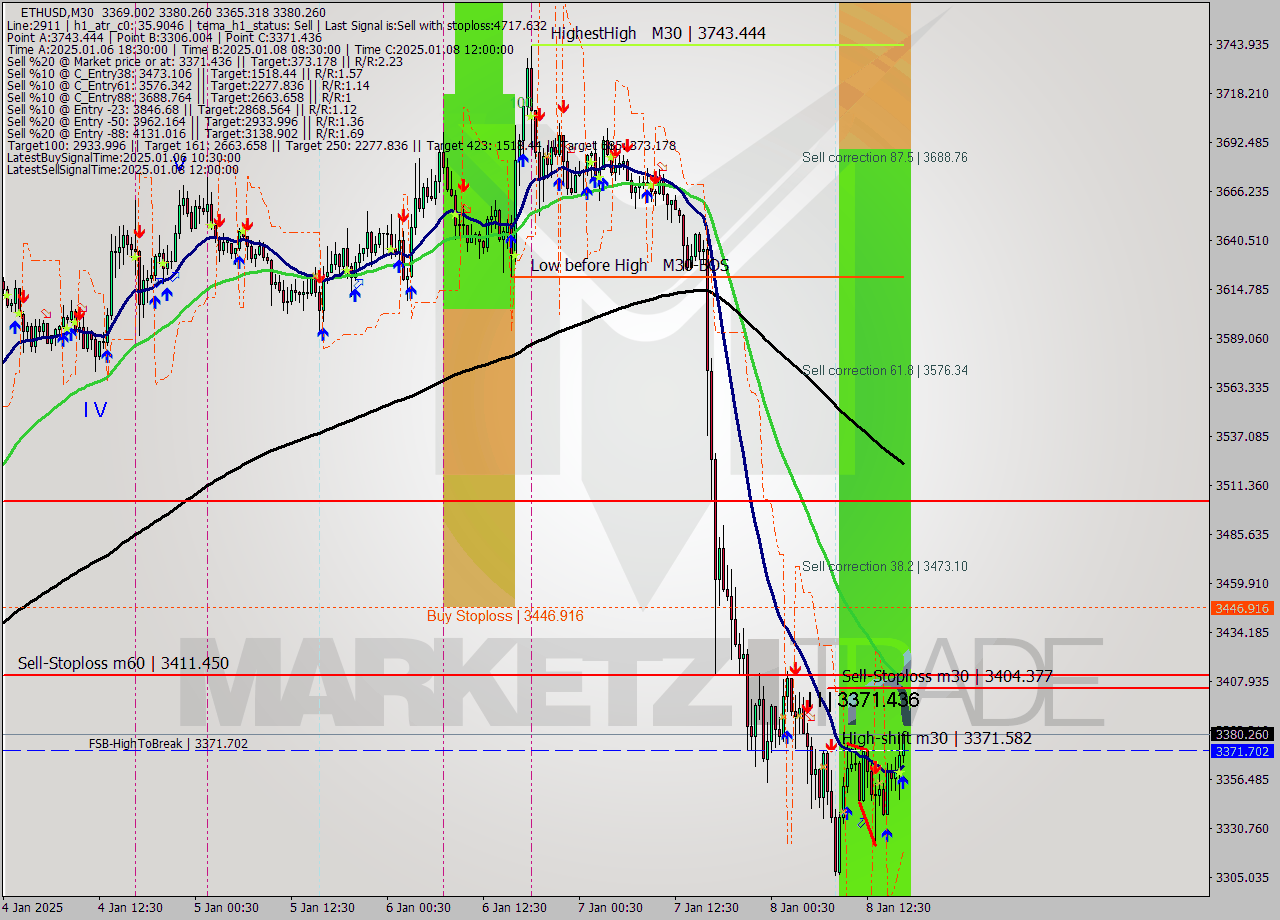
Task: Click the LatestBuySignalTime info line
Action: click(123, 157)
